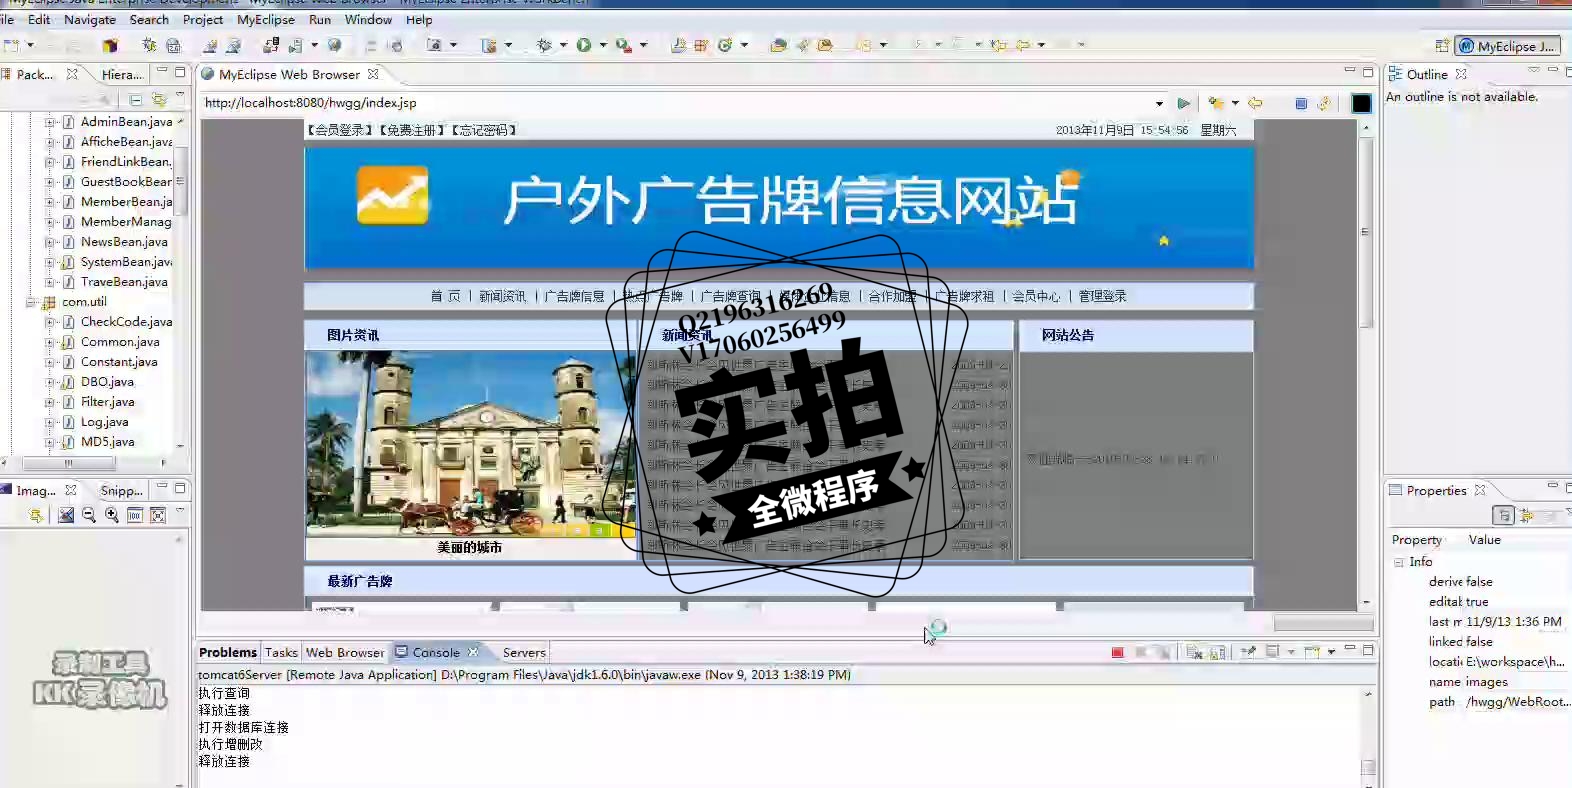Image resolution: width=1572 pixels, height=788 pixels.
Task: Click 会员中心 in site navigation
Action: coord(1036,296)
